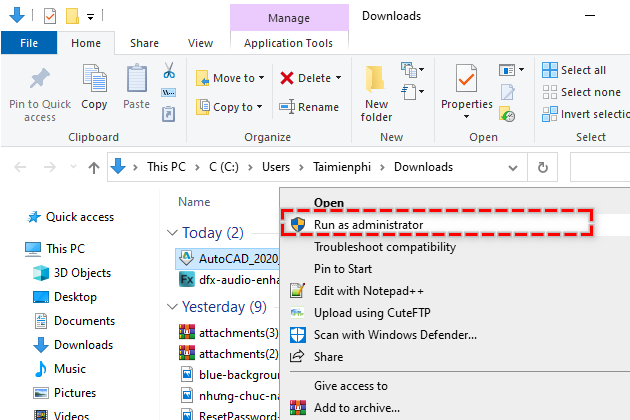Click C (C:) in address breadcrumb

coord(224,167)
